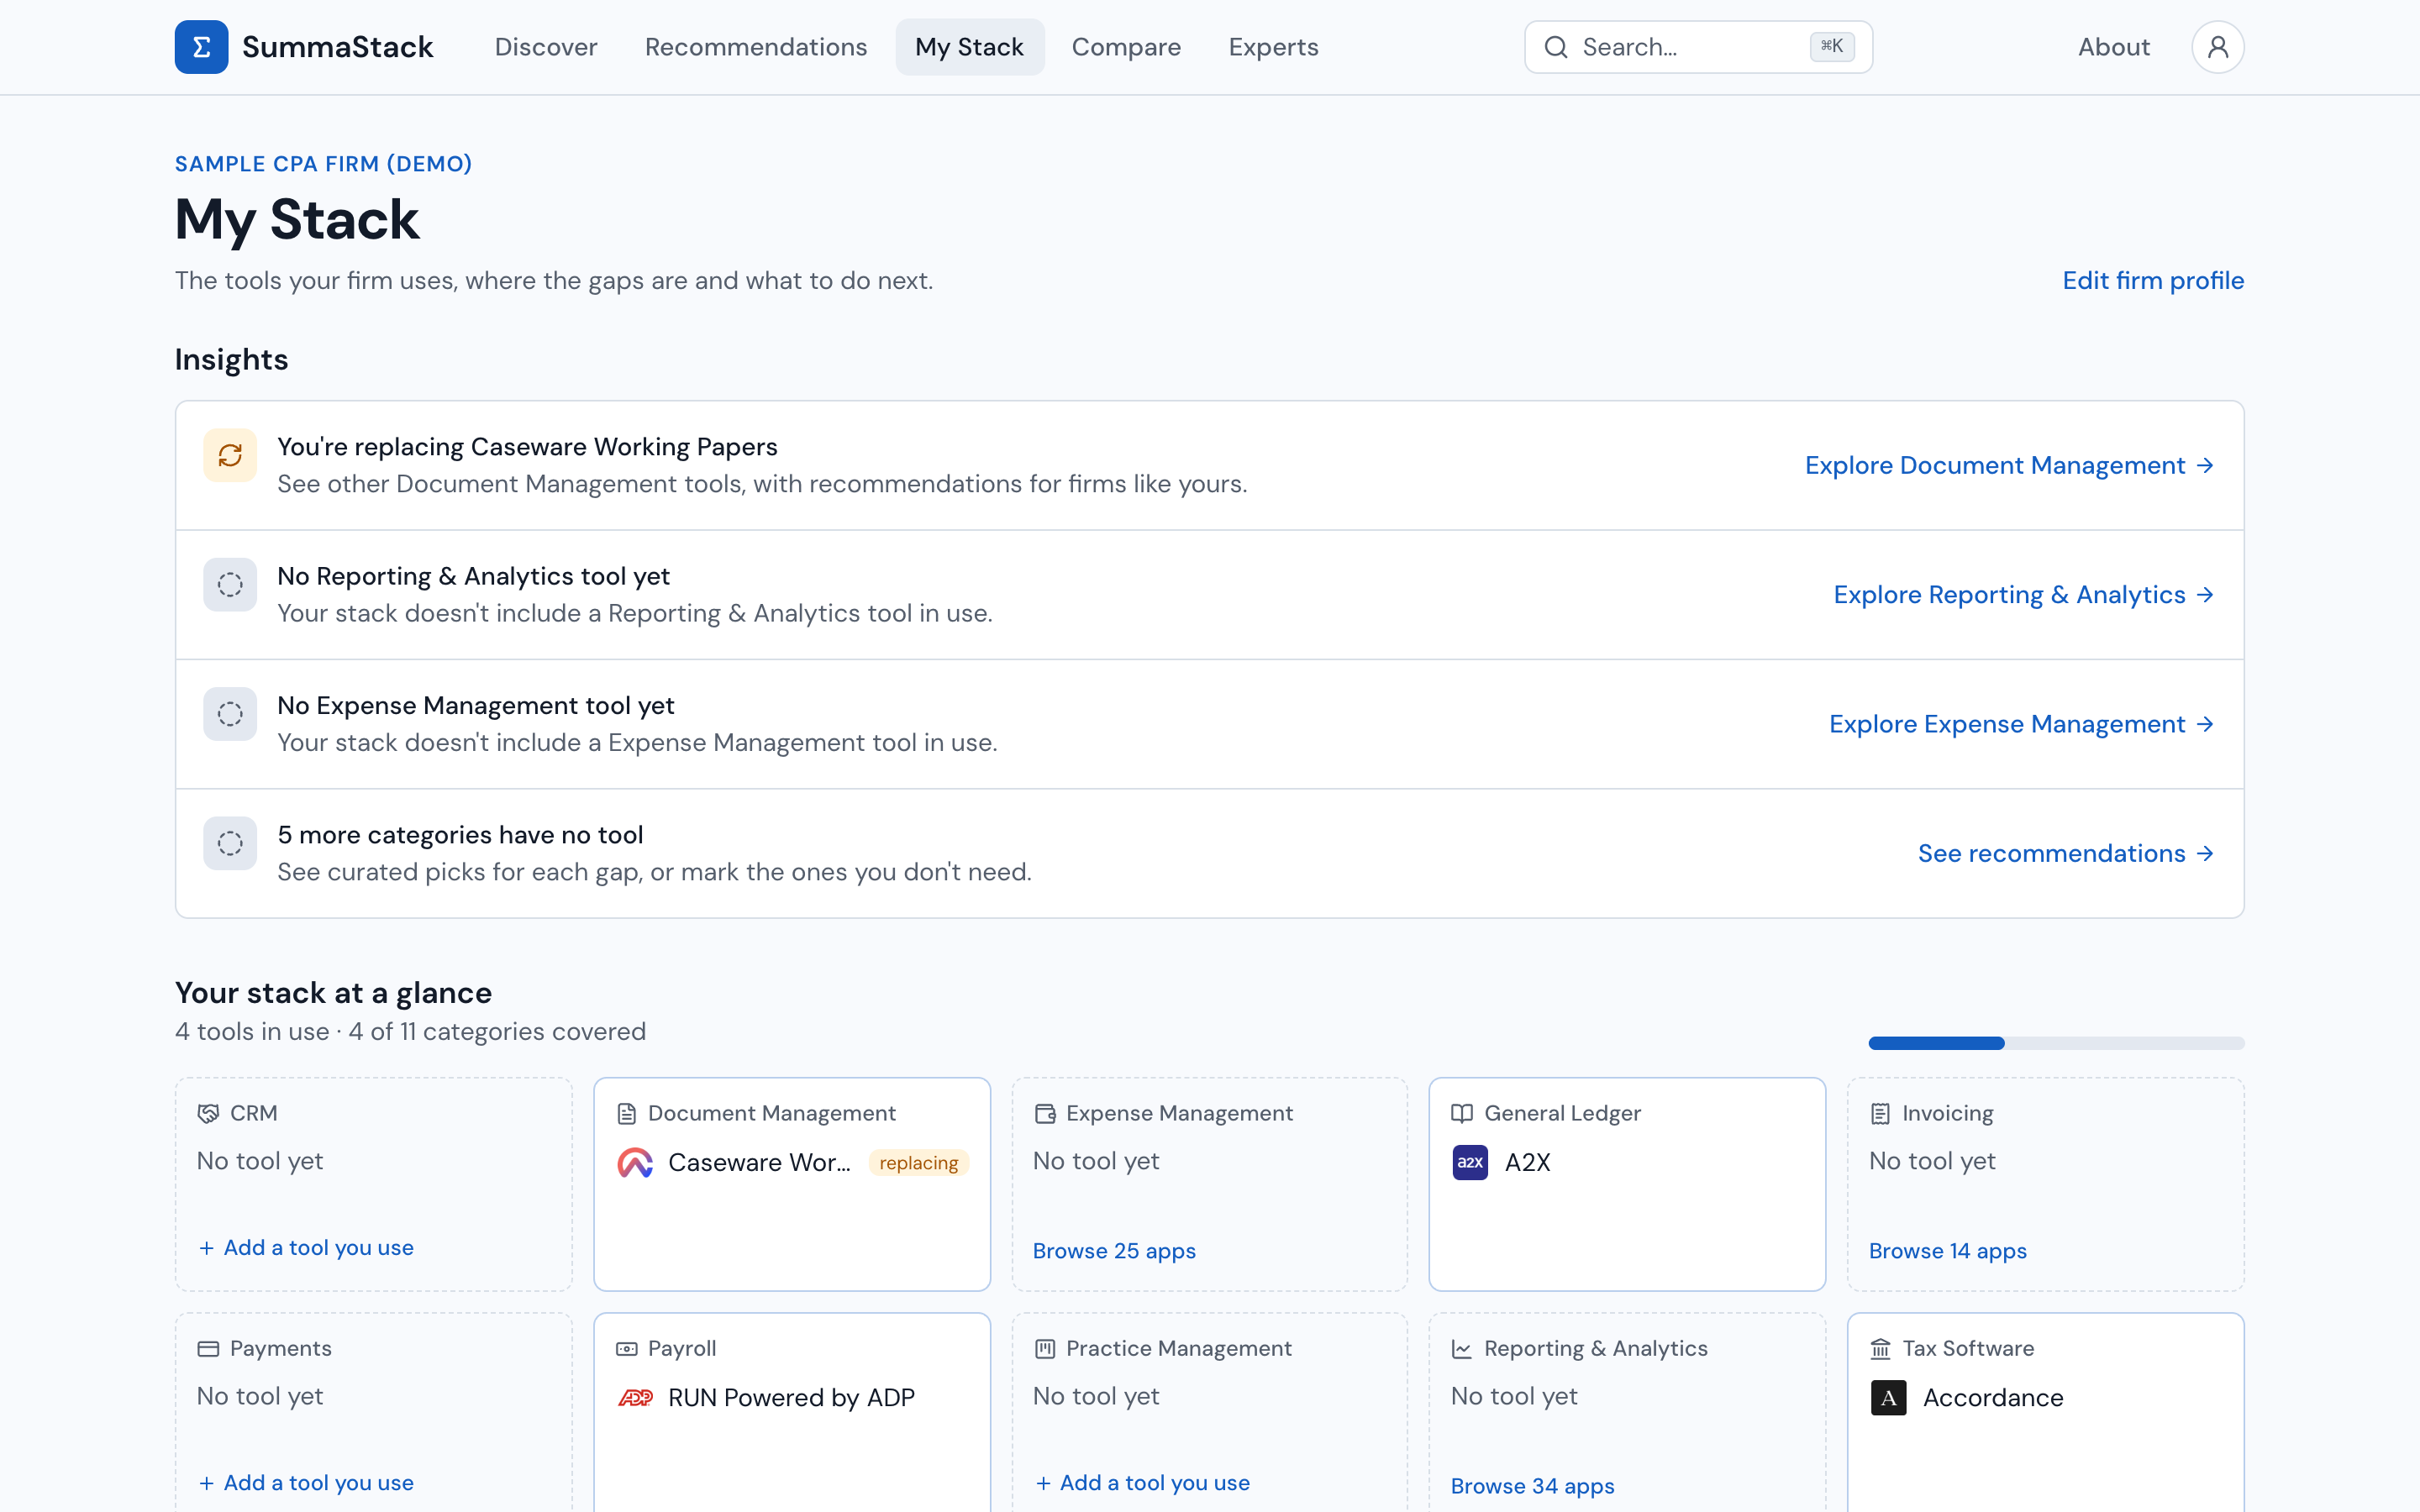Click the dashed circle icon beside No Expense Management
This screenshot has height=1512, width=2420.
(230, 714)
